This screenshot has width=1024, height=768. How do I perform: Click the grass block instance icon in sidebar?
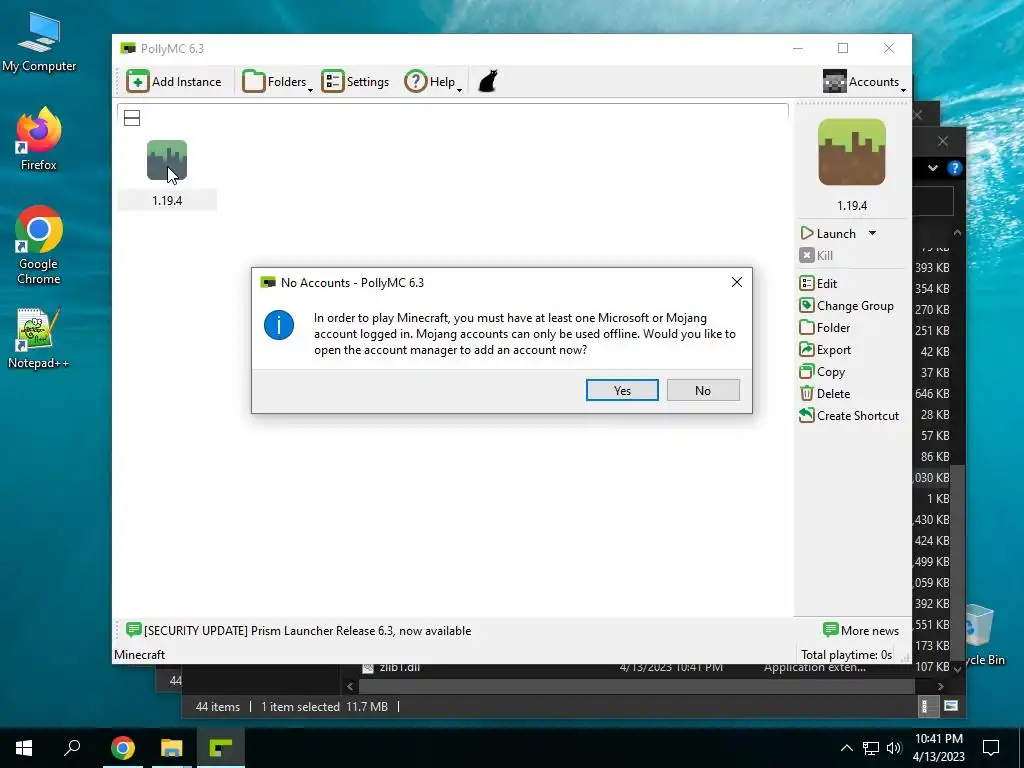coord(852,152)
